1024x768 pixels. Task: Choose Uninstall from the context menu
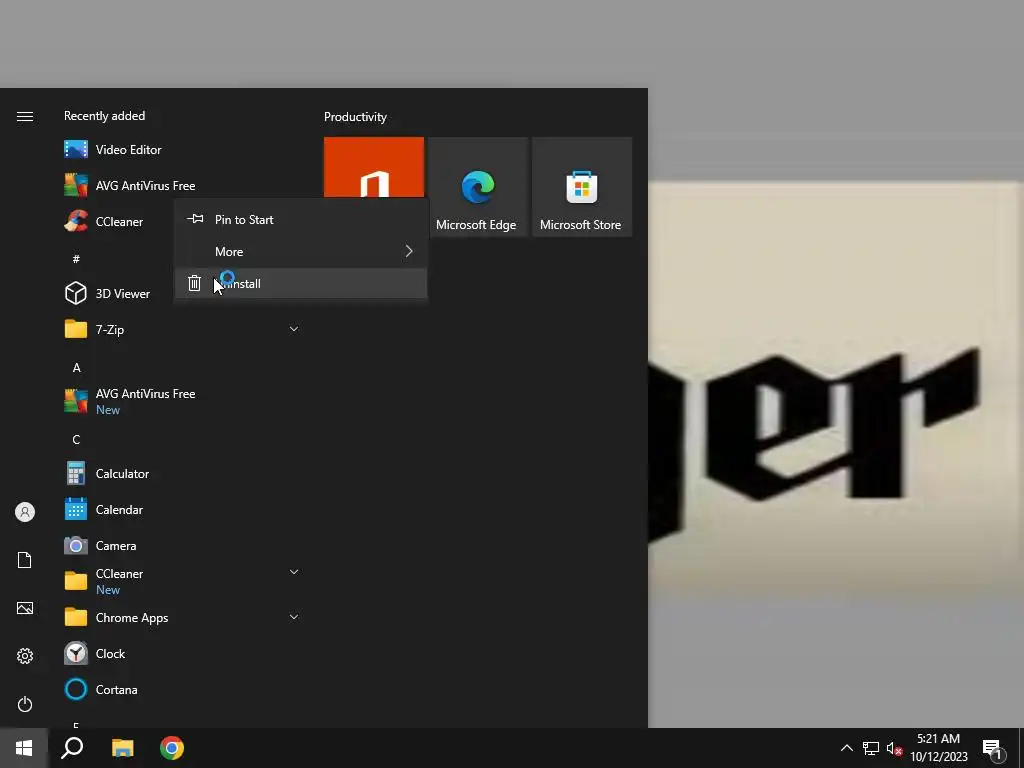click(300, 283)
